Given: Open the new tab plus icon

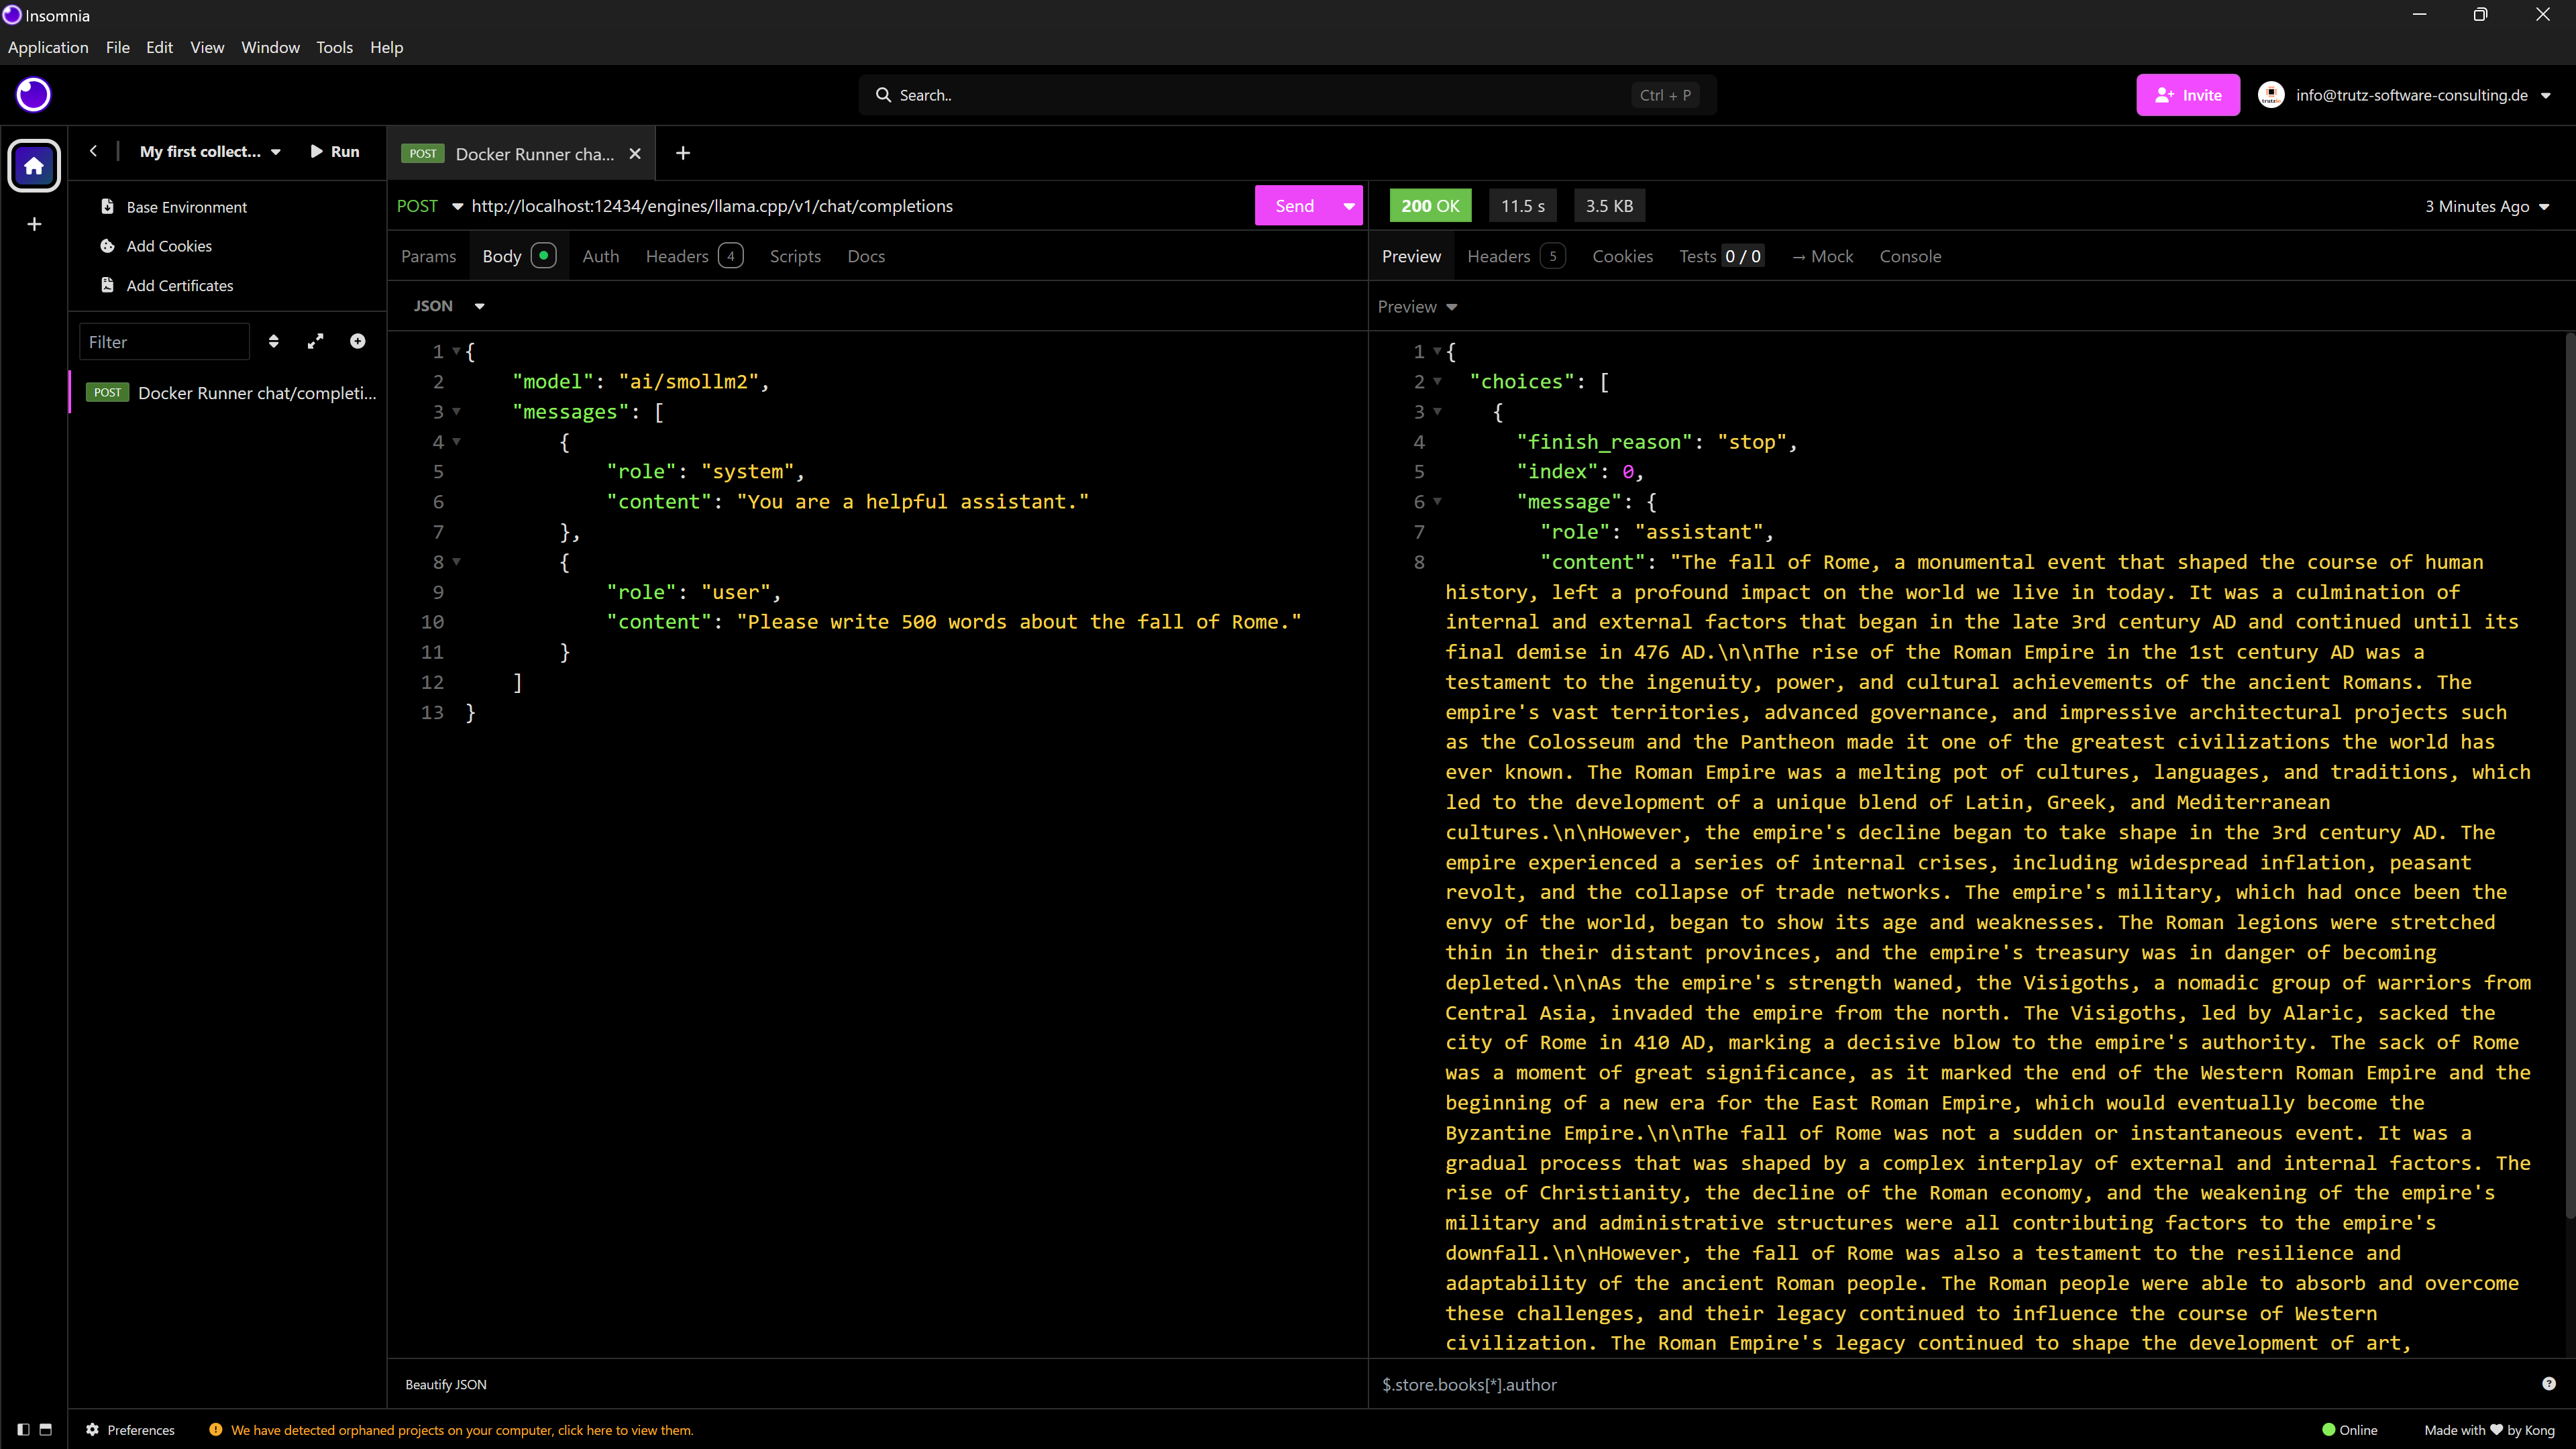Looking at the screenshot, I should (683, 153).
